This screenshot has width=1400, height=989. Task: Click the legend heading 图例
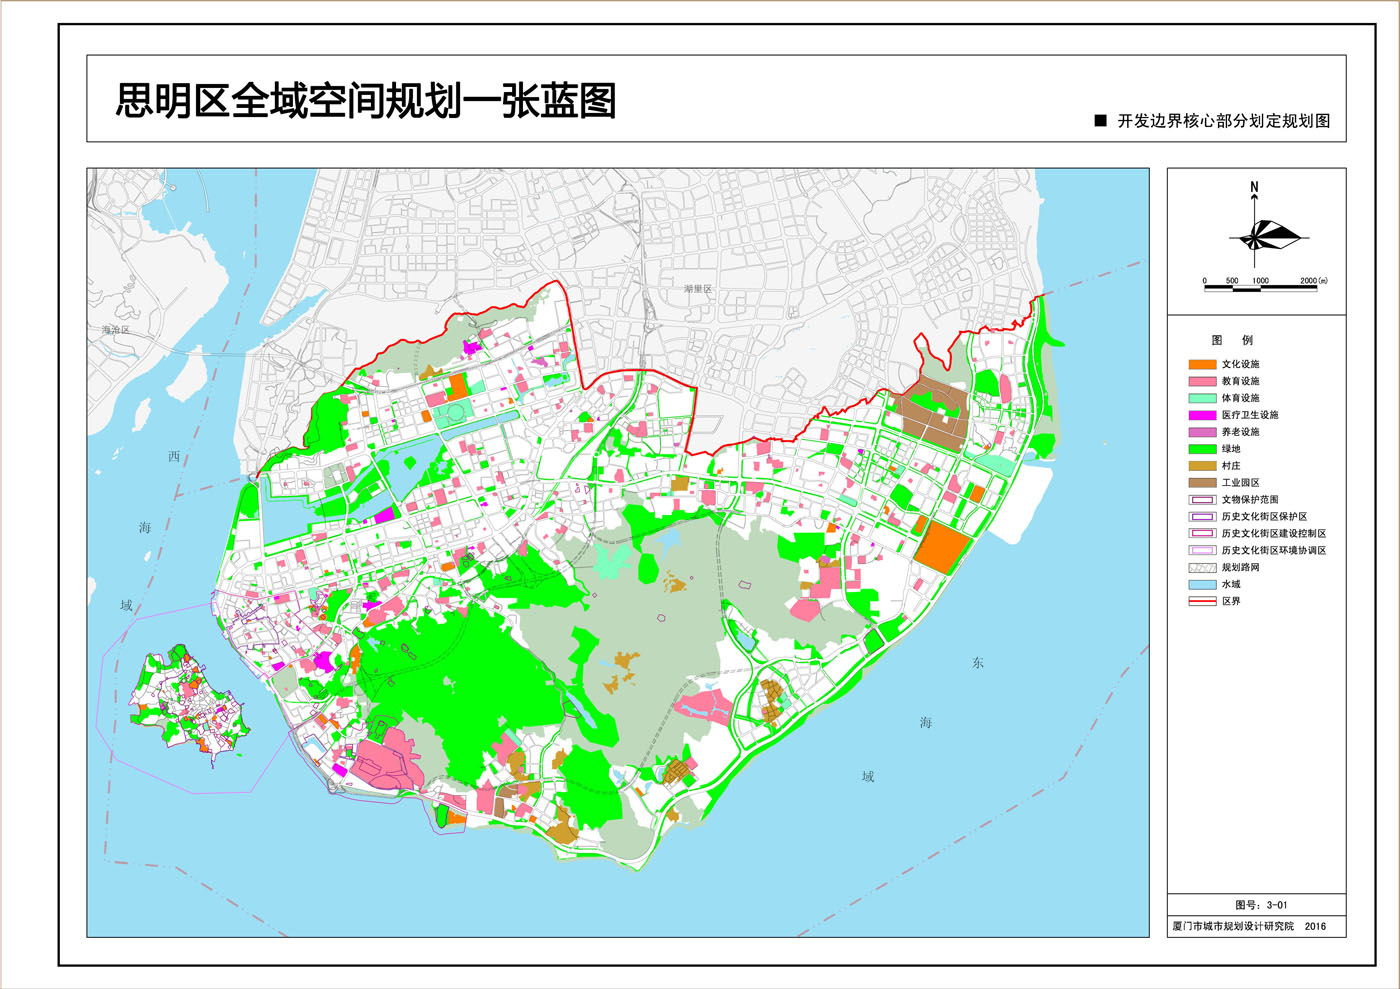pyautogui.click(x=1232, y=340)
